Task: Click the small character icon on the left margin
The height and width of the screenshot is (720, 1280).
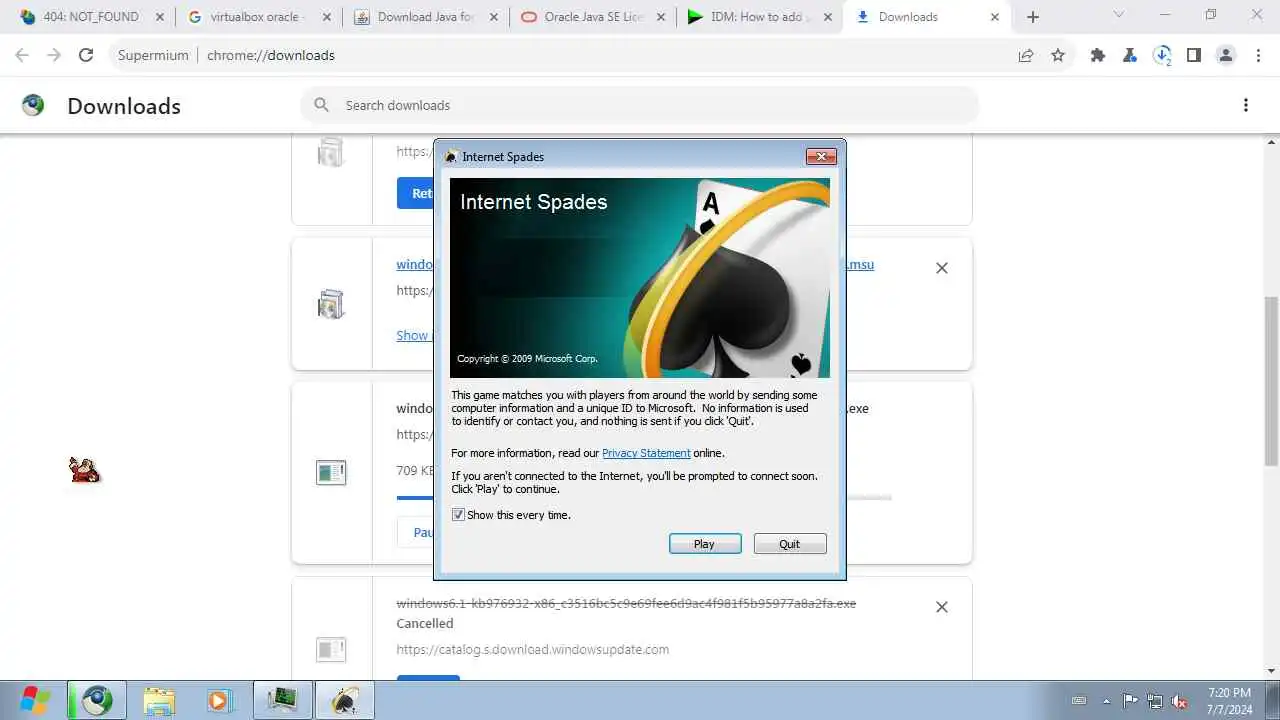Action: pos(85,469)
